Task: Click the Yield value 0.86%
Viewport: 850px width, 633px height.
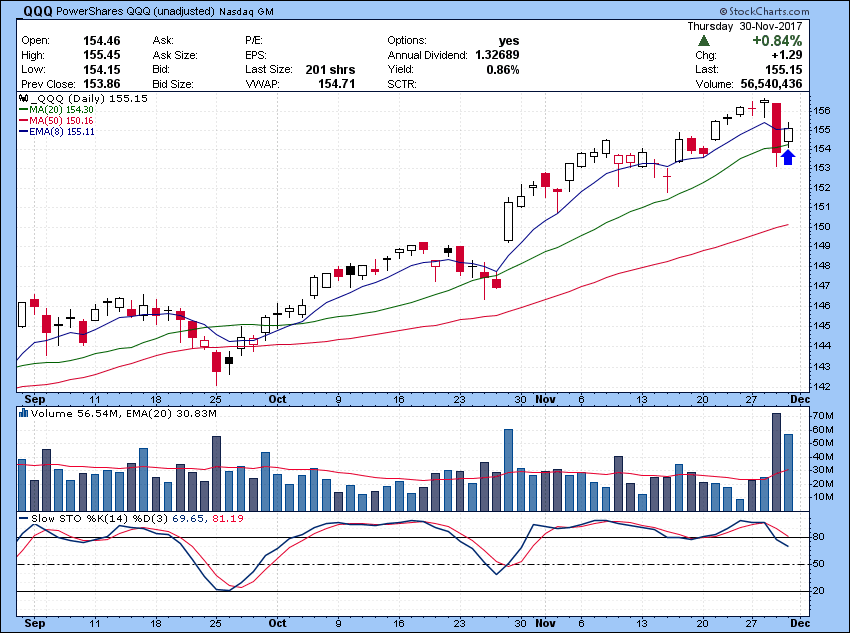Action: tap(503, 69)
